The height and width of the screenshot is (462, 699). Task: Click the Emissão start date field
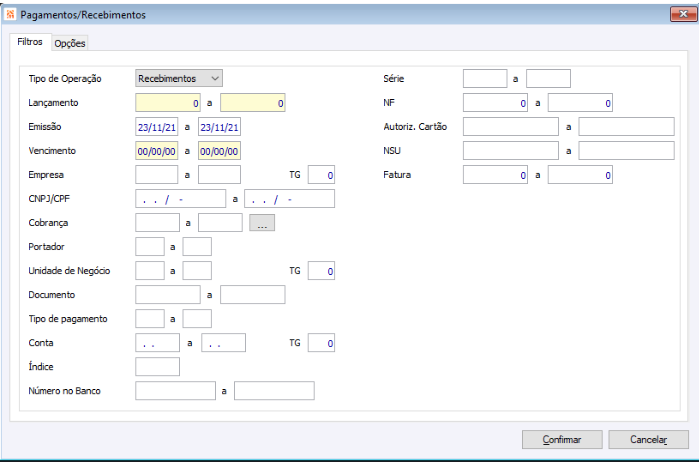(157, 127)
